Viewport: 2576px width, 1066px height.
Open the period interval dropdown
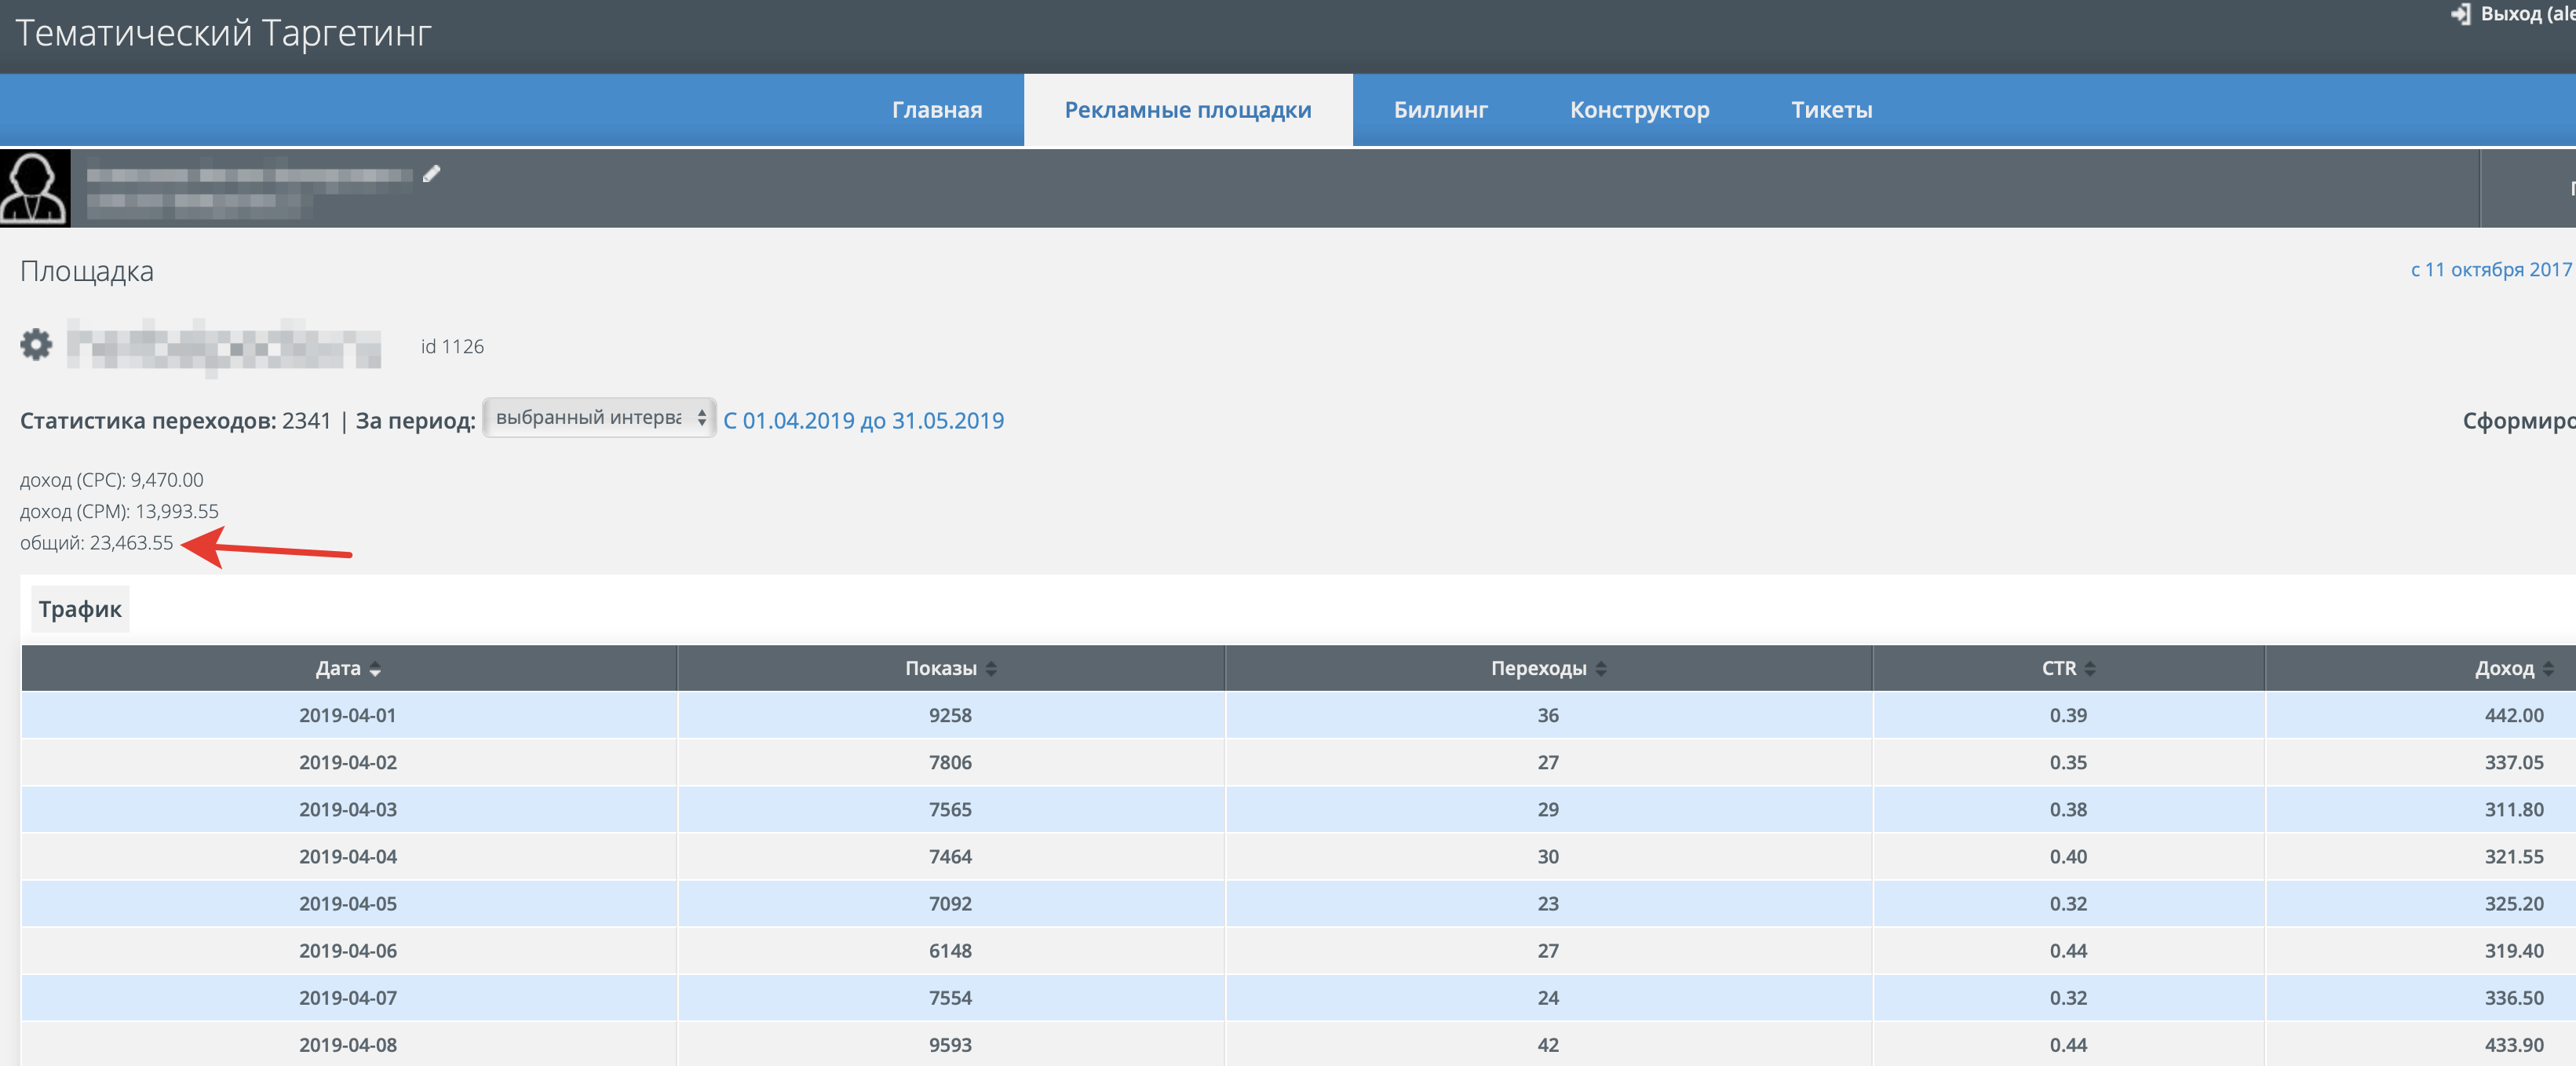coord(598,418)
